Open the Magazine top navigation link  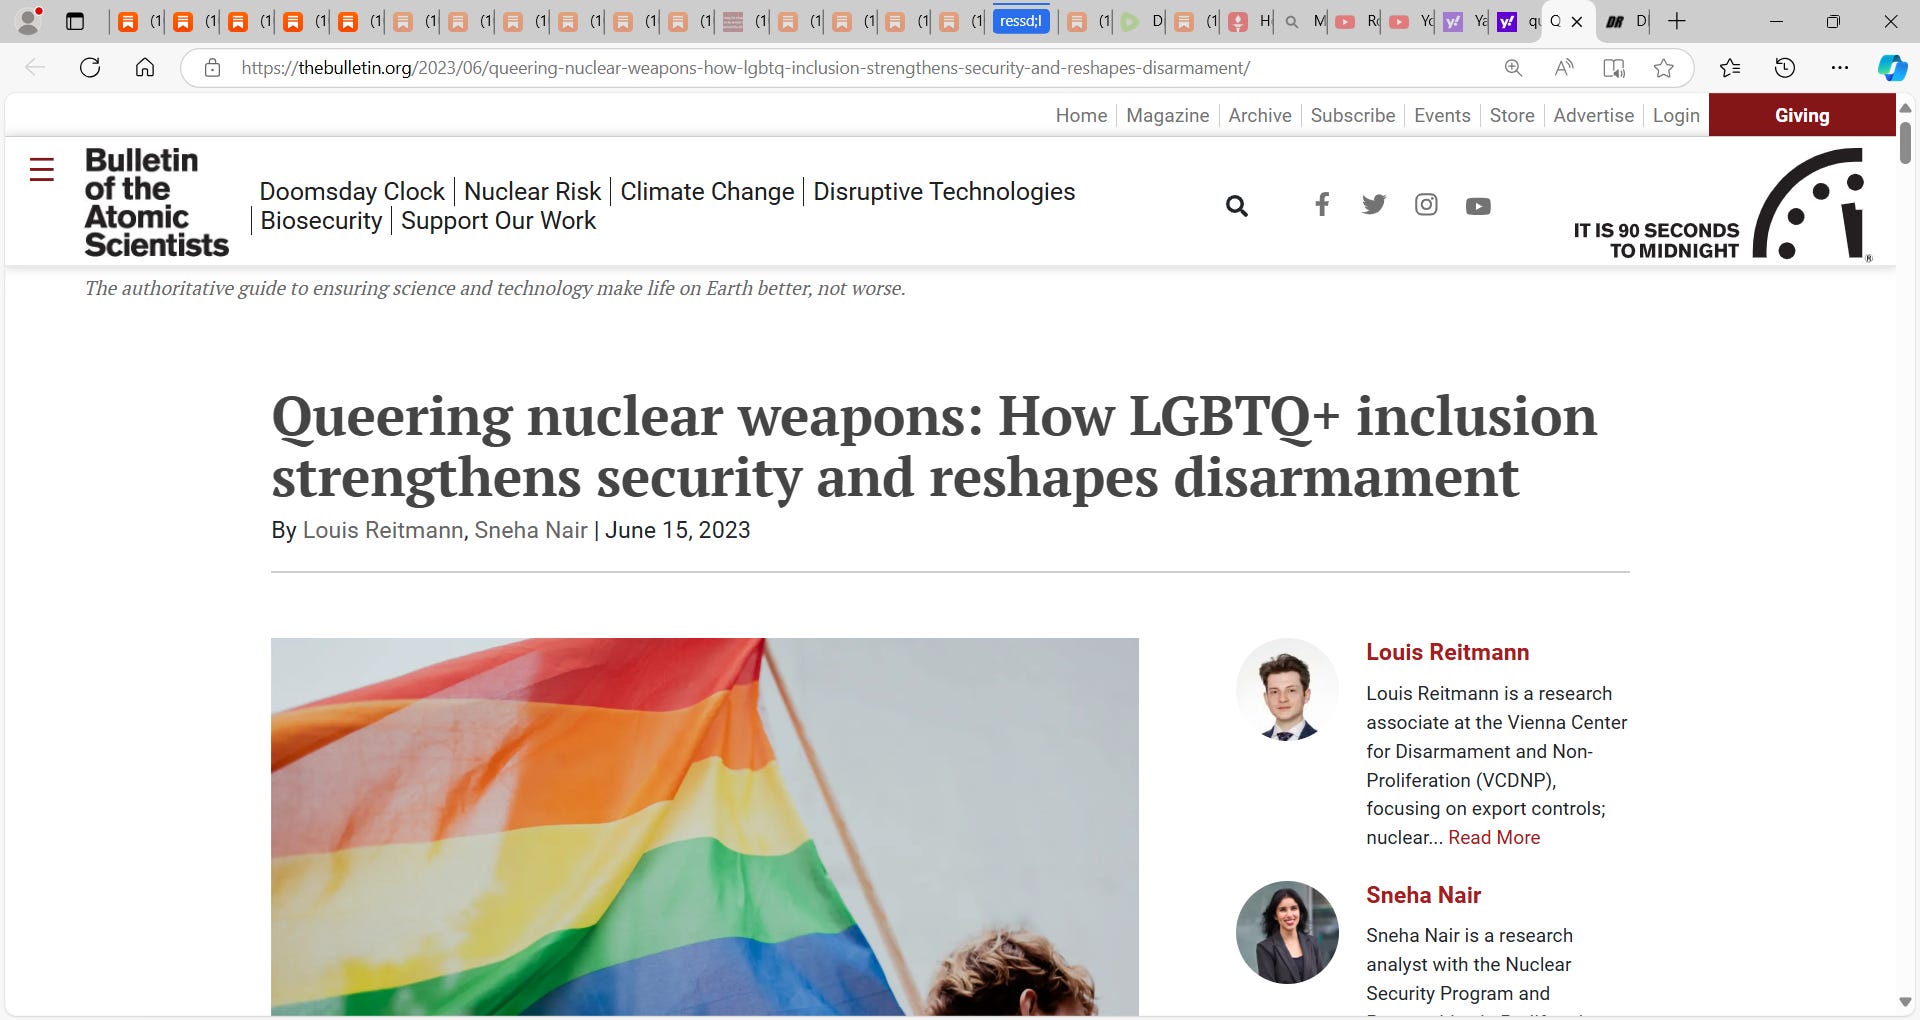pos(1167,115)
